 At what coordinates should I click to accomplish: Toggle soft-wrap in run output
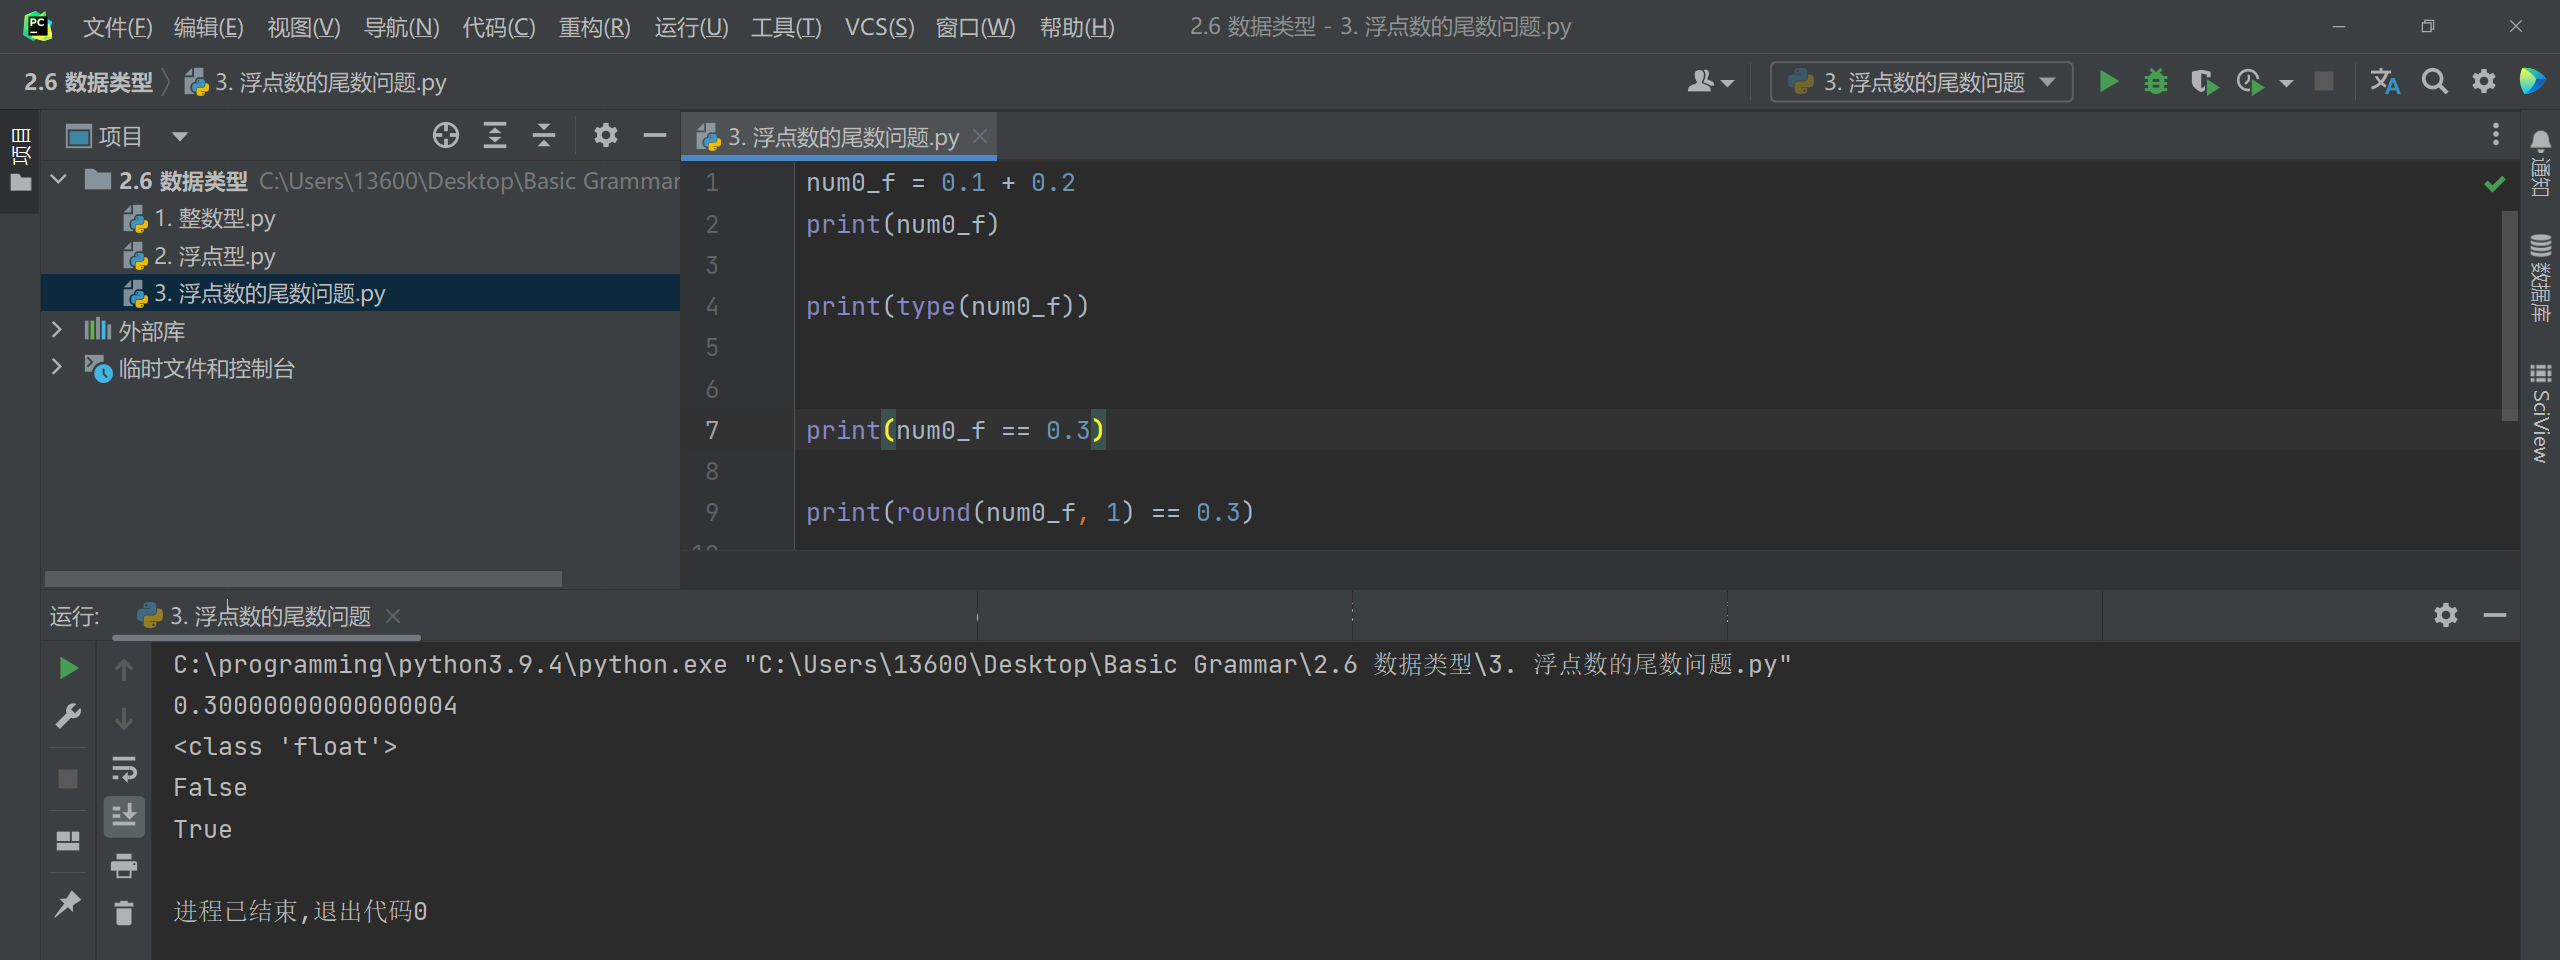pyautogui.click(x=124, y=768)
